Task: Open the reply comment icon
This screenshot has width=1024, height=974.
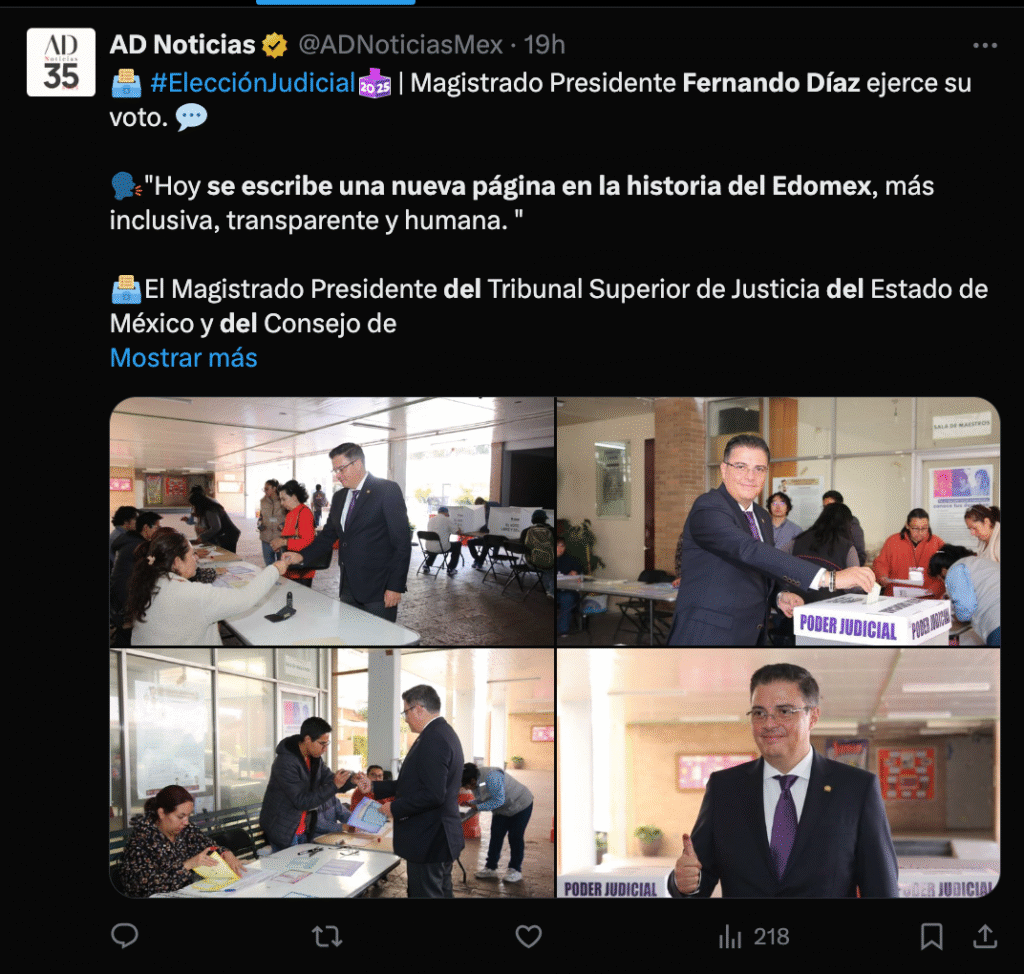Action: (124, 936)
